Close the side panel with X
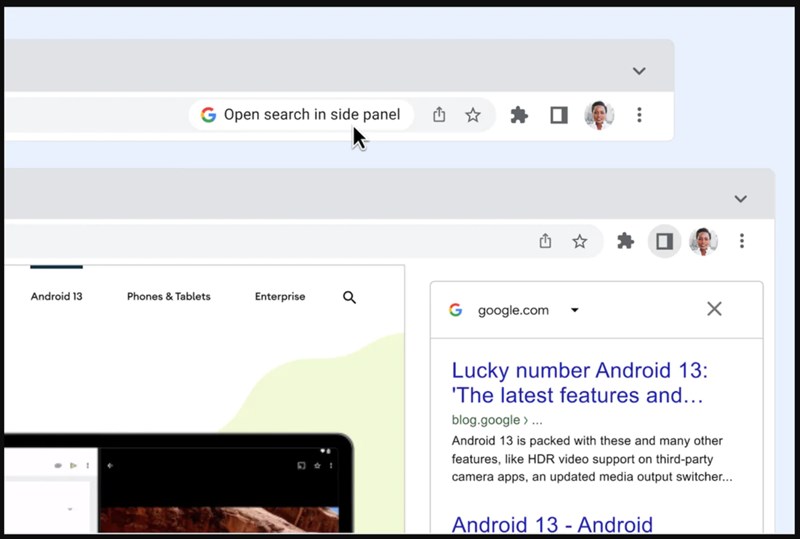The image size is (800, 539). click(714, 308)
